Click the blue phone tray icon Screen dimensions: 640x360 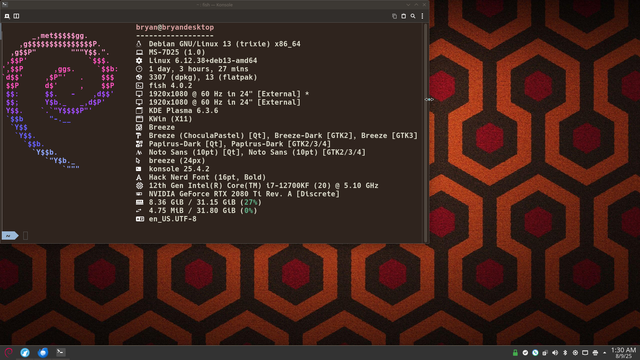point(535,353)
